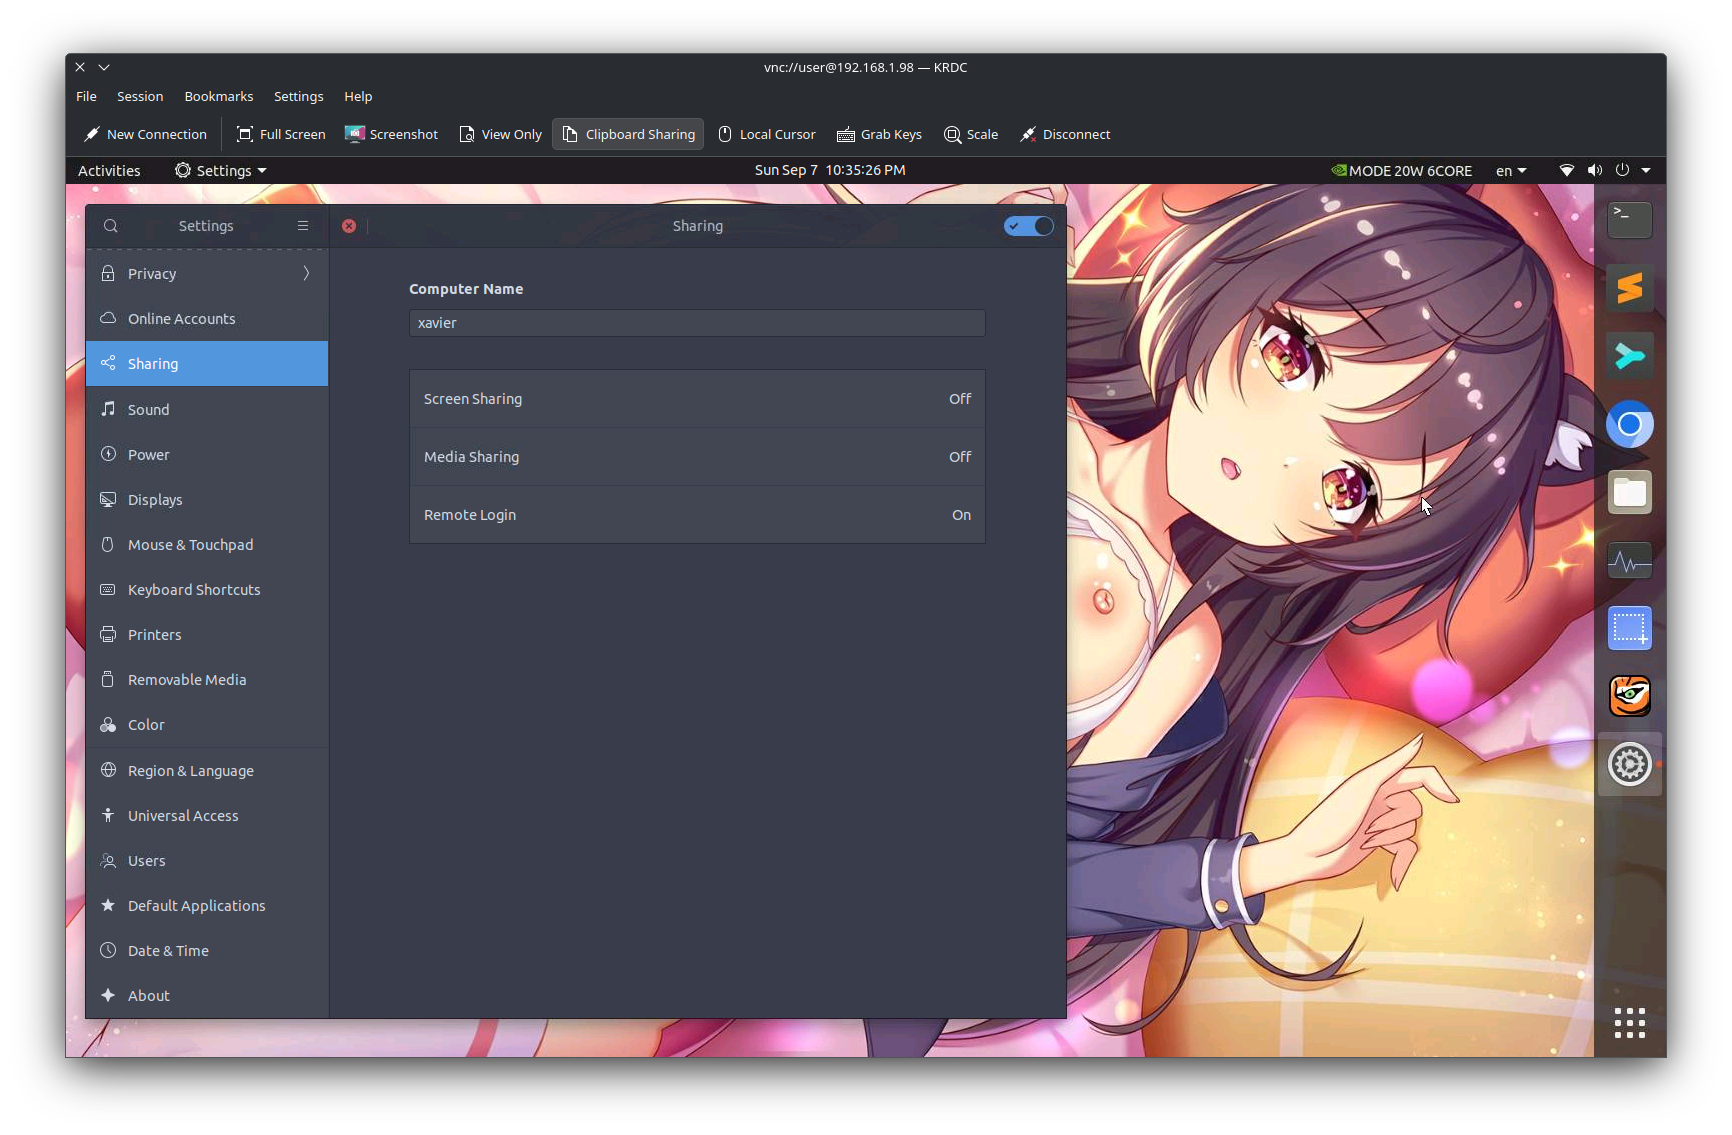The height and width of the screenshot is (1135, 1732).
Task: Toggle Grab Keys option
Action: [880, 134]
